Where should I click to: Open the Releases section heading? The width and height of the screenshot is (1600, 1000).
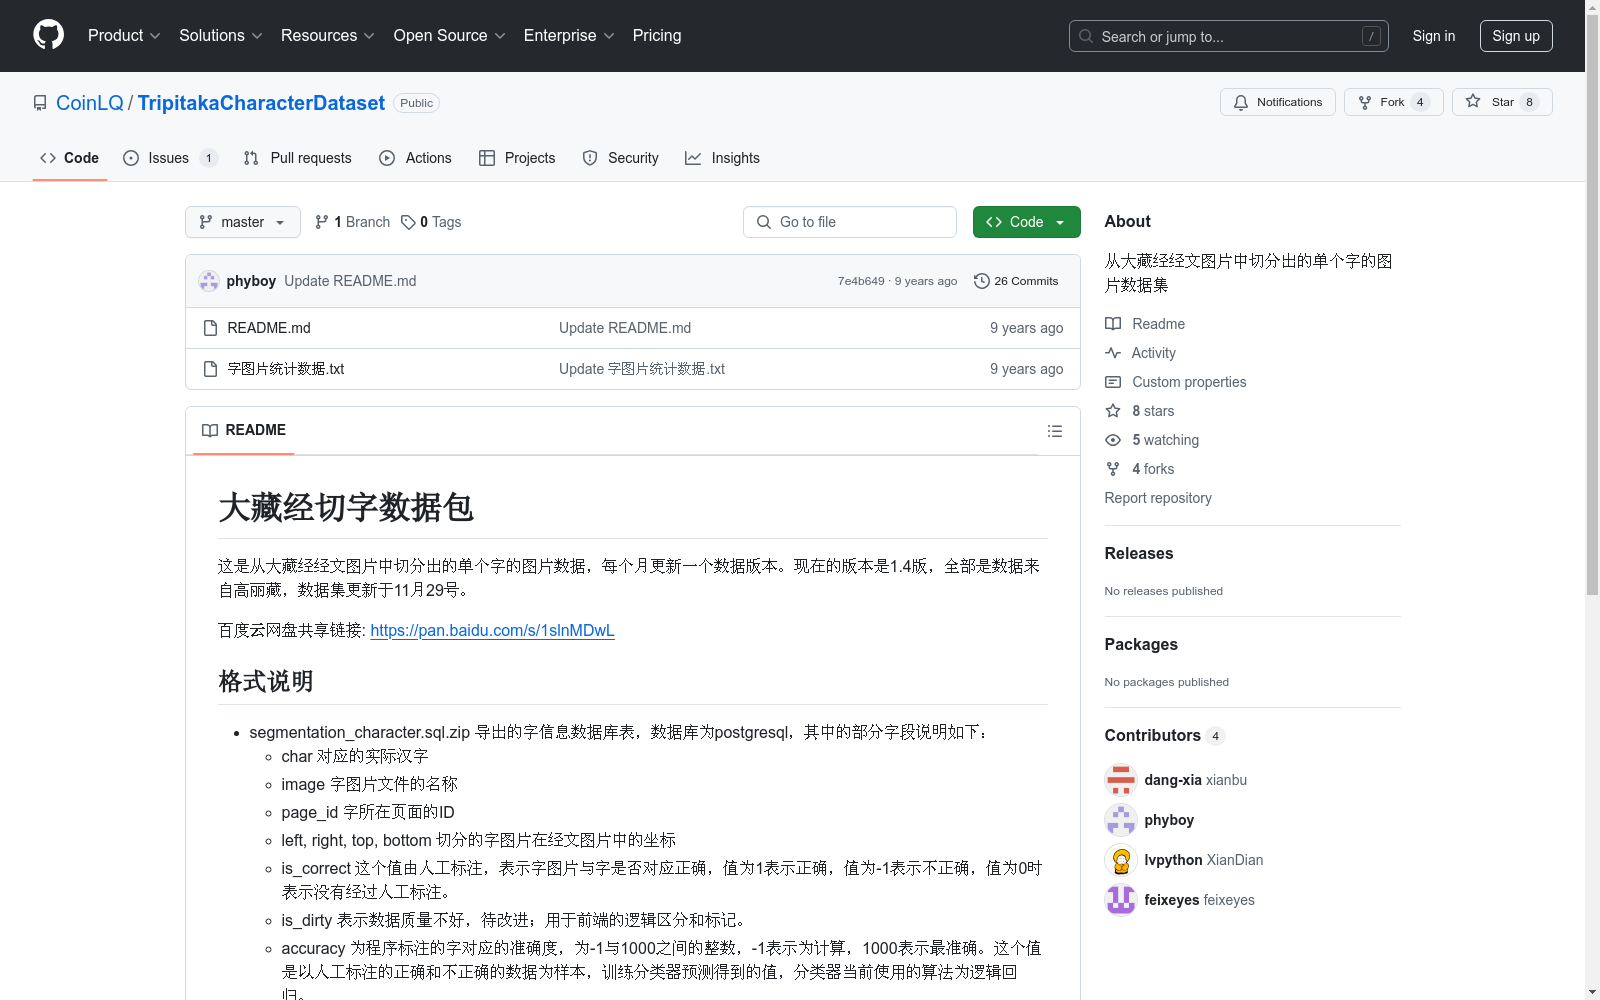(1139, 553)
